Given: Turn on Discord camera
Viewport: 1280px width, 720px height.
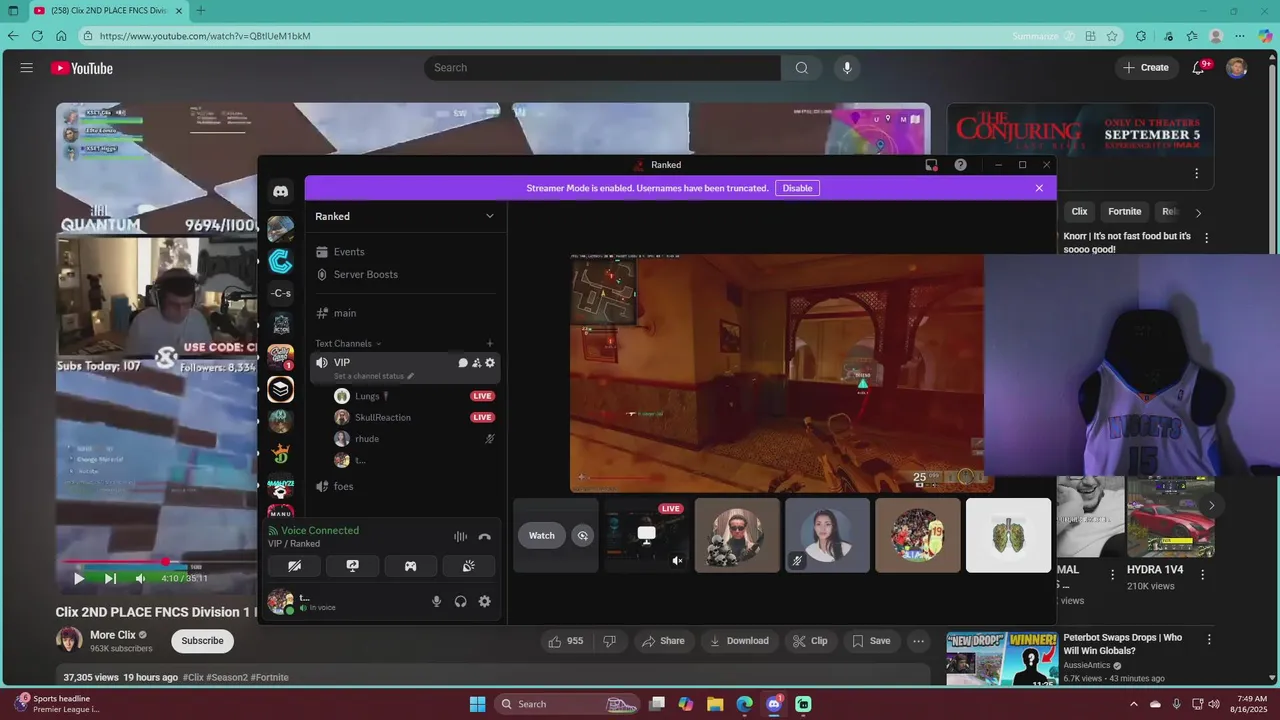Looking at the screenshot, I should pyautogui.click(x=294, y=566).
